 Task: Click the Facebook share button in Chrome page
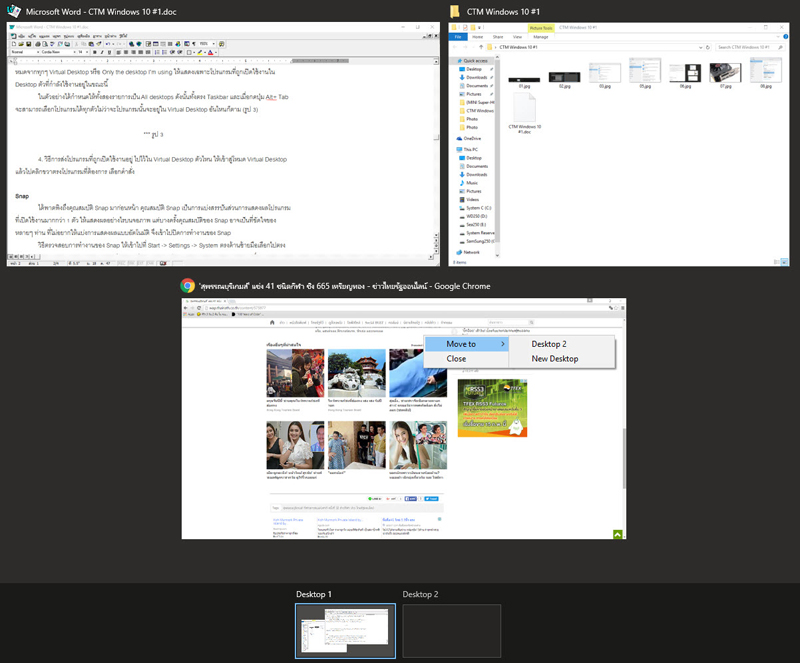pos(411,499)
